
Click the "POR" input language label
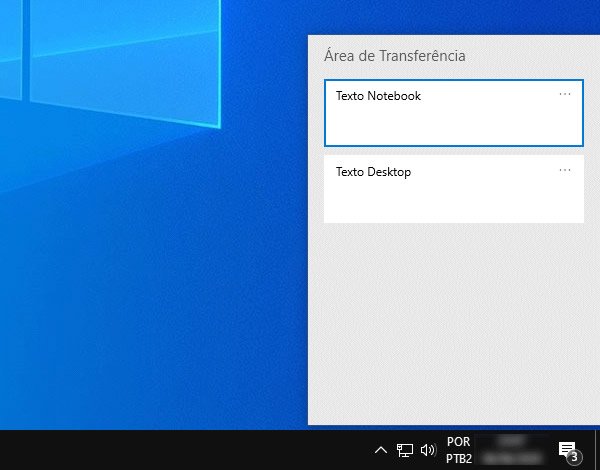coord(459,441)
